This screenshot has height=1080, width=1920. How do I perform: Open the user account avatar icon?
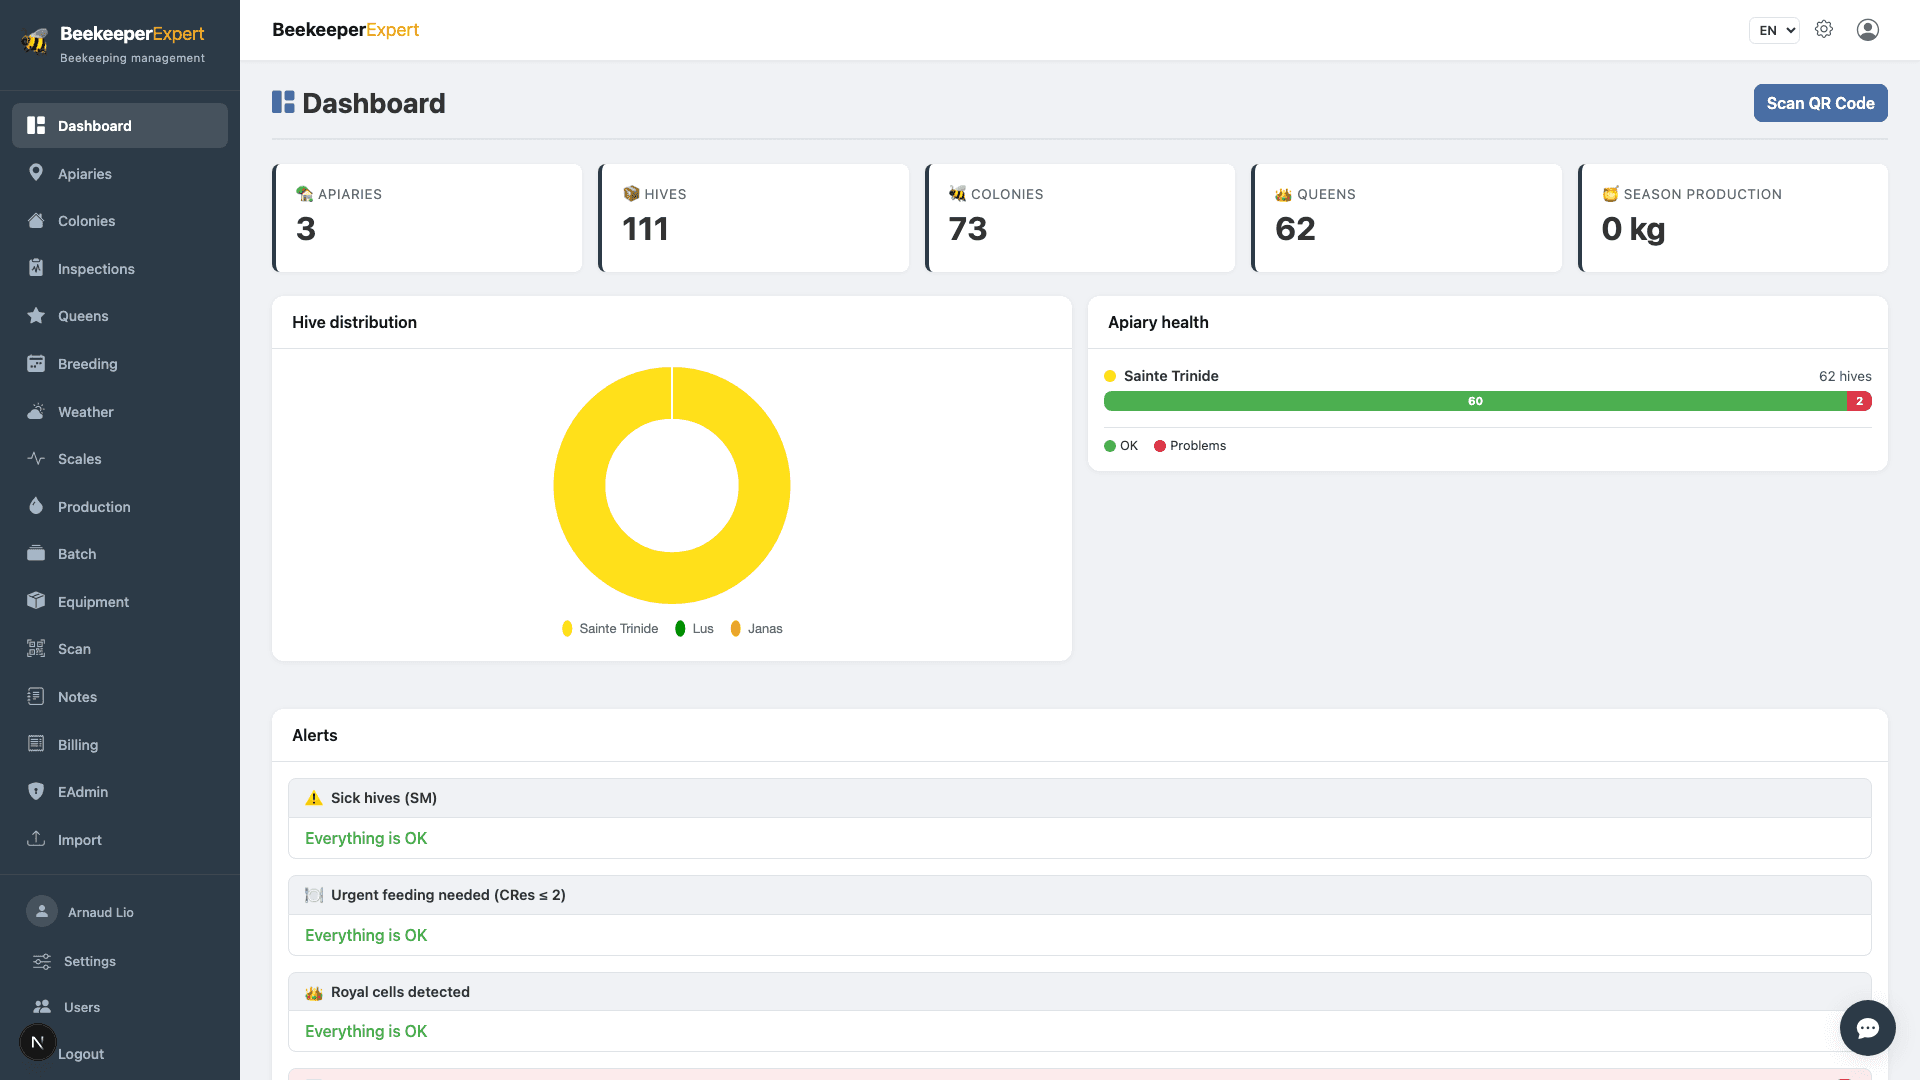(x=1868, y=30)
